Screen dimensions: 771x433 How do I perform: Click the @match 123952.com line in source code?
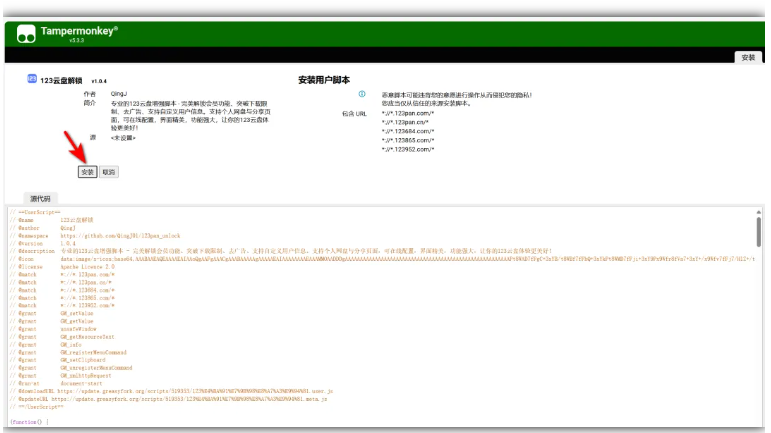coord(62,306)
